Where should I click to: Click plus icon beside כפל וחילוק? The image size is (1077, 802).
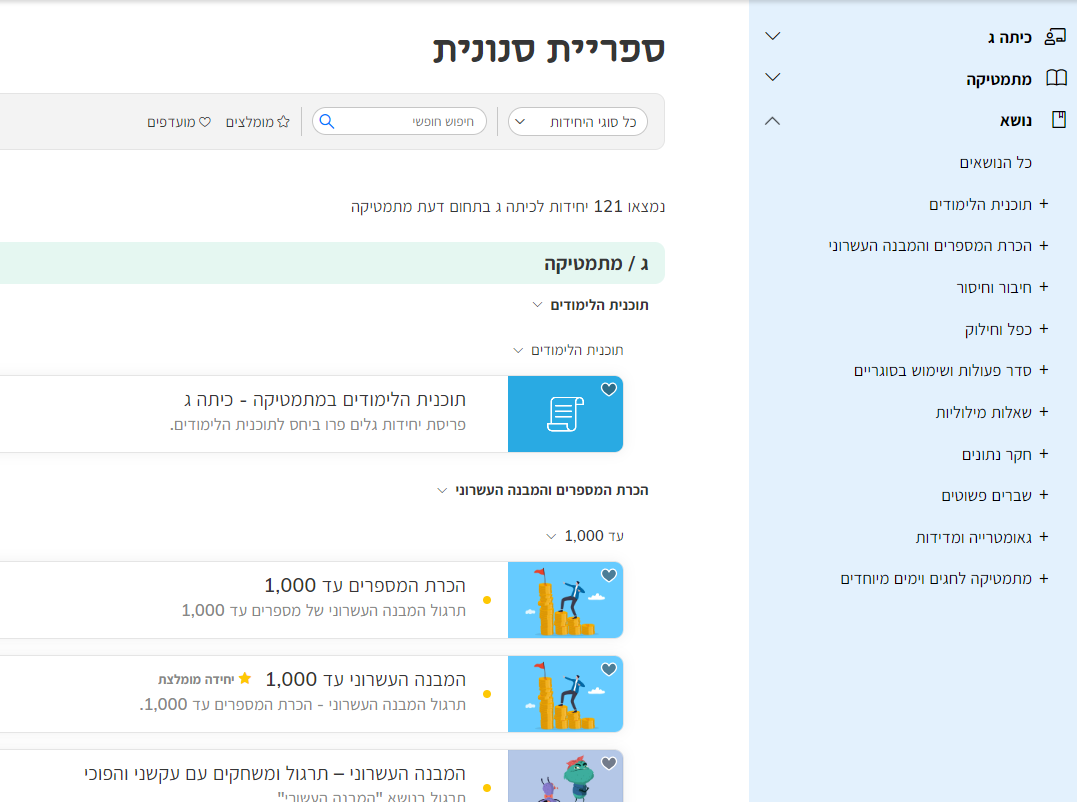pos(1044,328)
